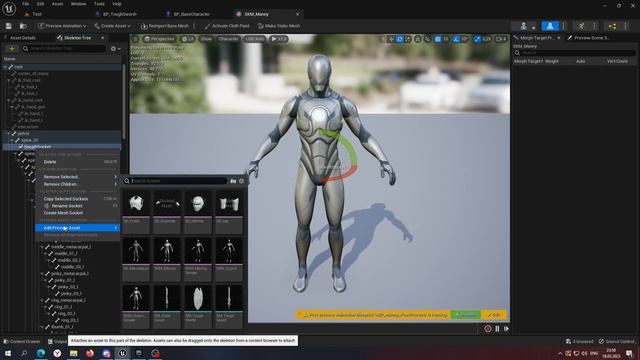Viewport: 640px width, 360px height.
Task: Pick the shield mesh thumbnail
Action: coord(198,298)
